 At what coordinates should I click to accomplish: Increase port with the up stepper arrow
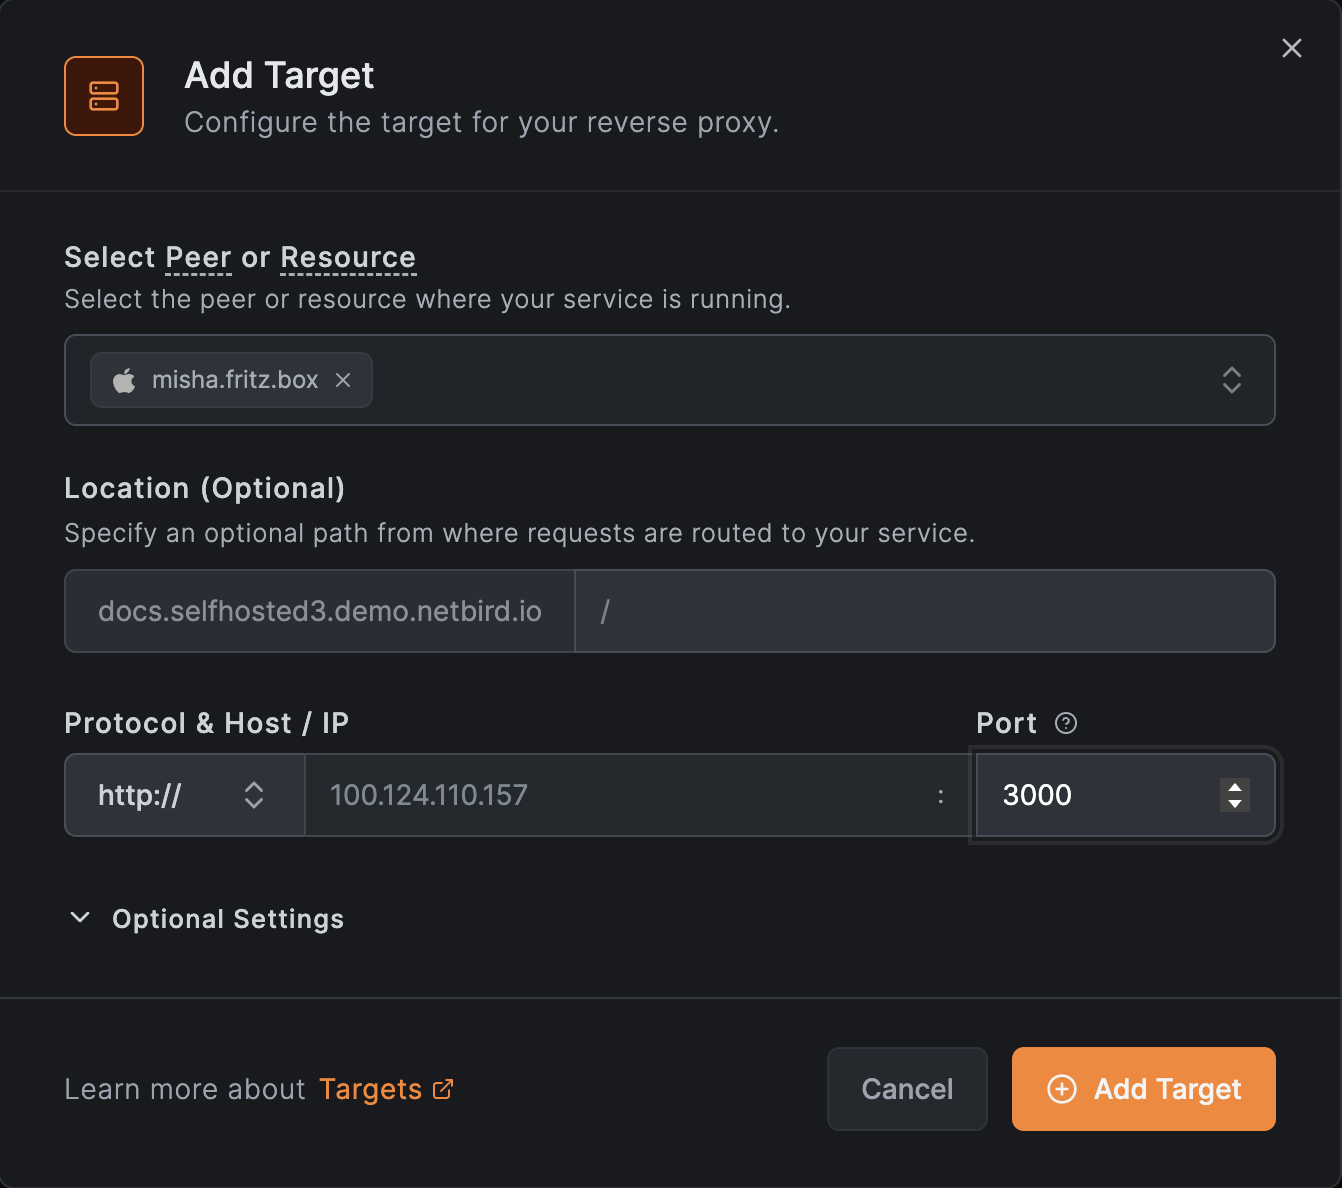1235,787
